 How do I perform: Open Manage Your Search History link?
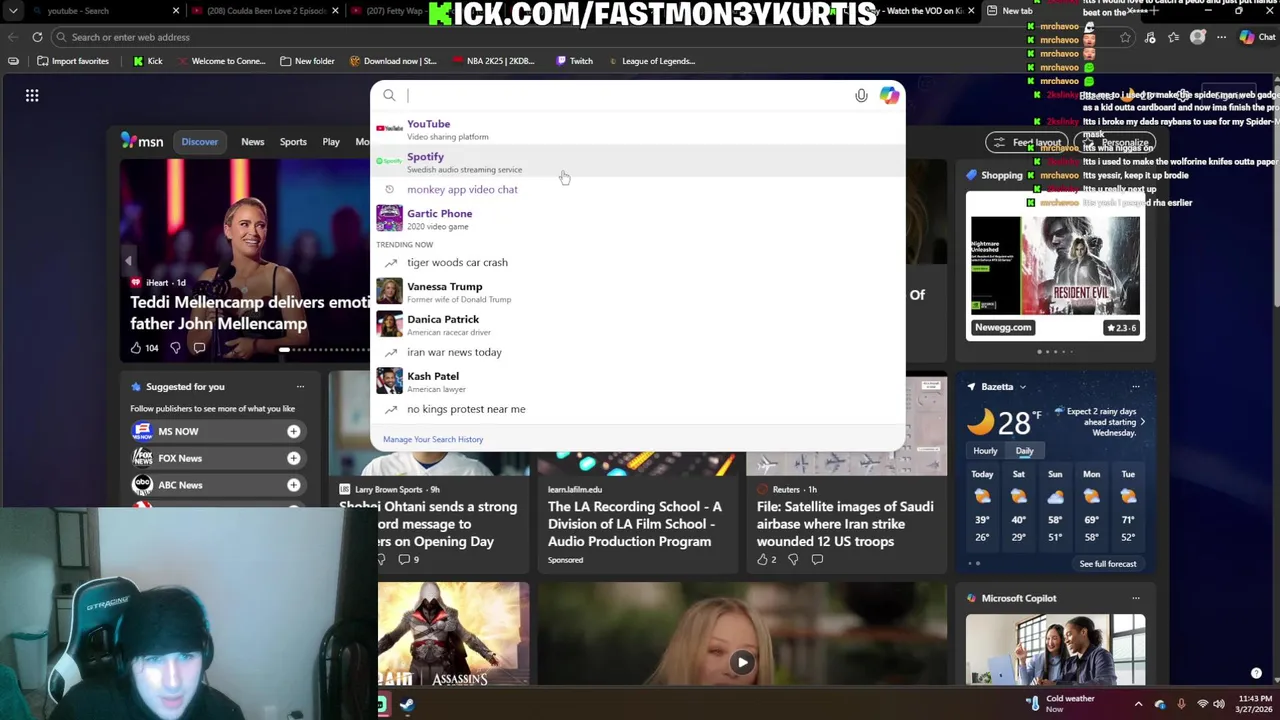point(433,439)
